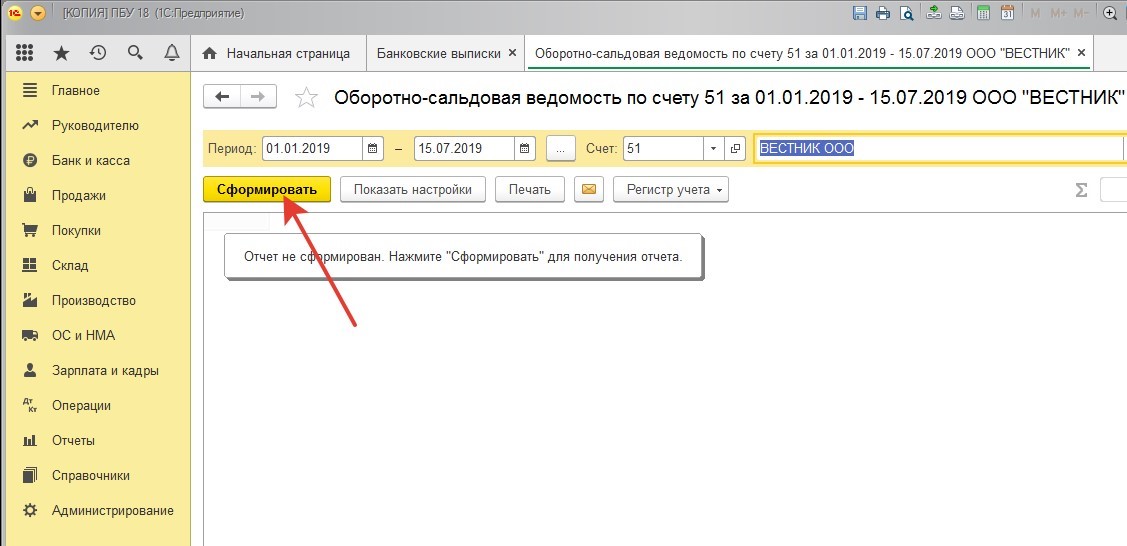
Task: Open Favorites via the star icon
Action: click(x=62, y=53)
